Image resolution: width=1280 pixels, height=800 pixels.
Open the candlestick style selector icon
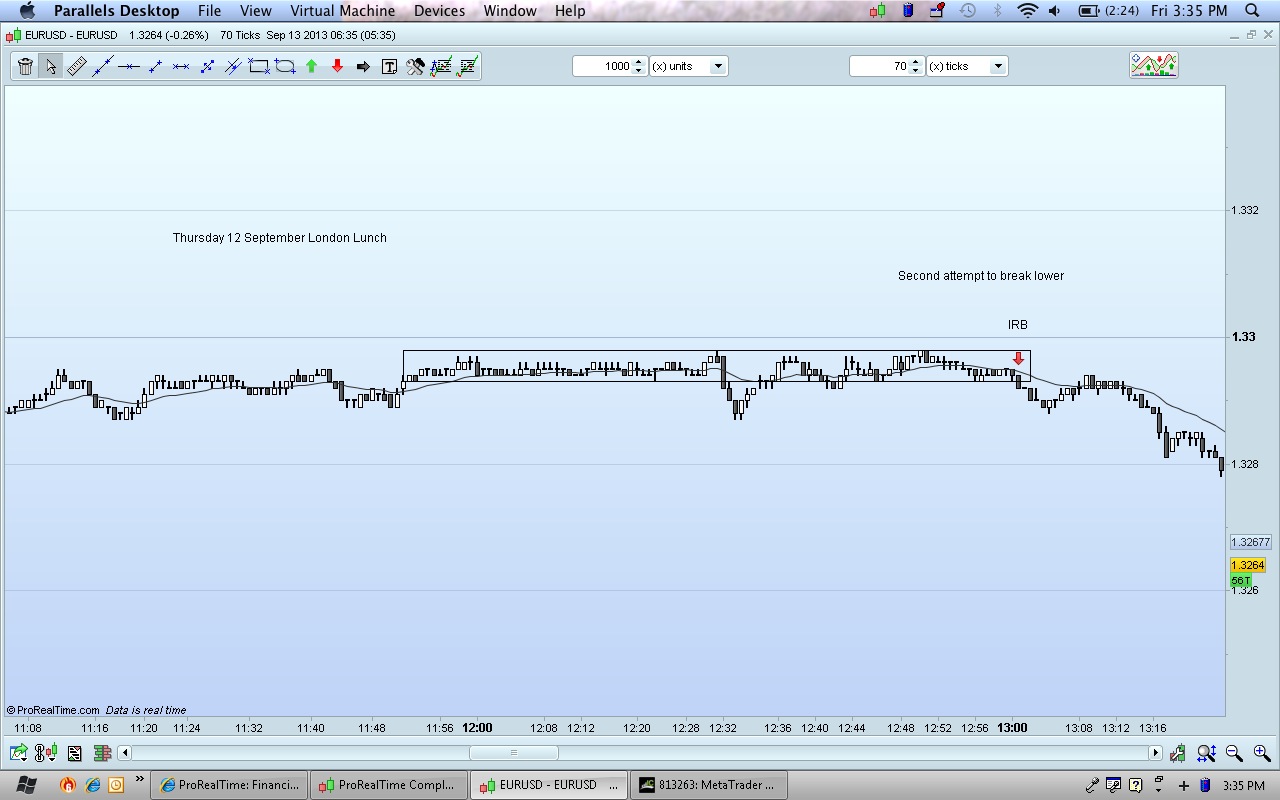click(x=46, y=753)
